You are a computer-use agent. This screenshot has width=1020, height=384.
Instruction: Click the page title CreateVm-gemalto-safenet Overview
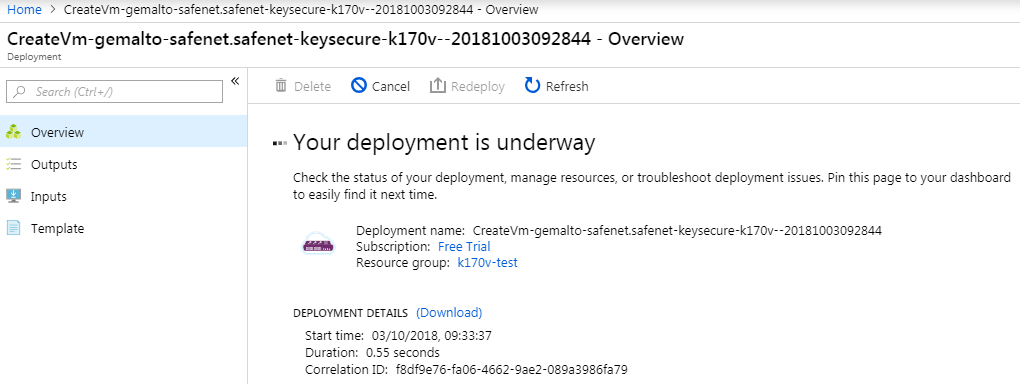[345, 39]
